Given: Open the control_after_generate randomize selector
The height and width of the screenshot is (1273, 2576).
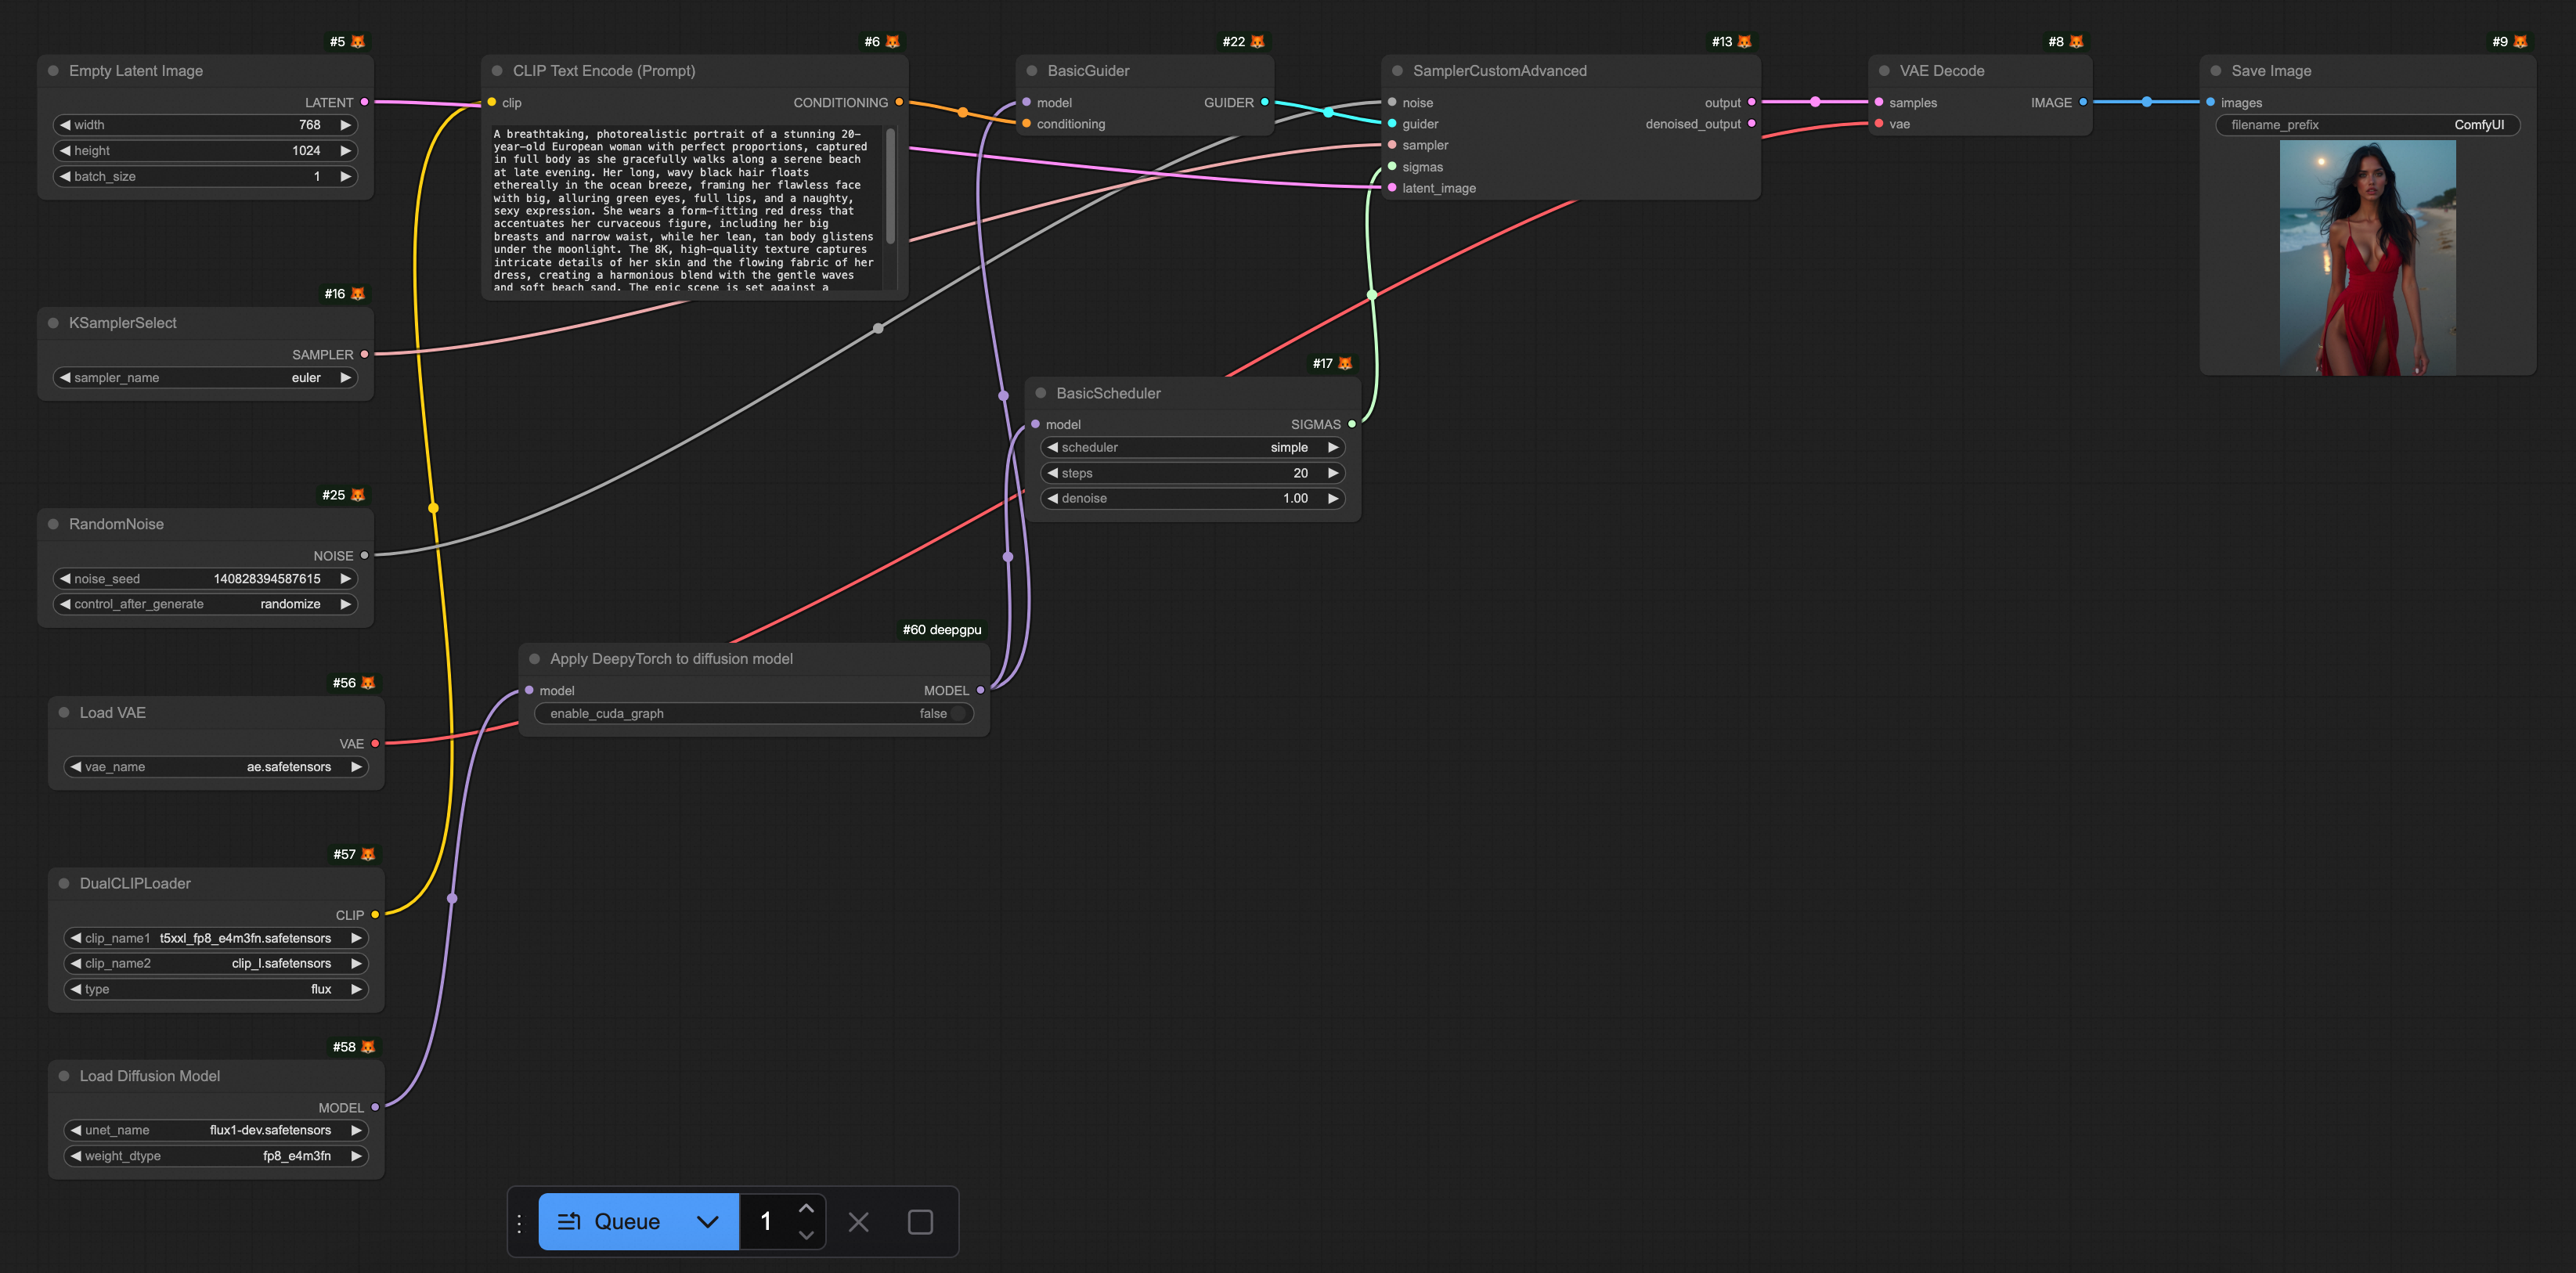Looking at the screenshot, I should 205,604.
